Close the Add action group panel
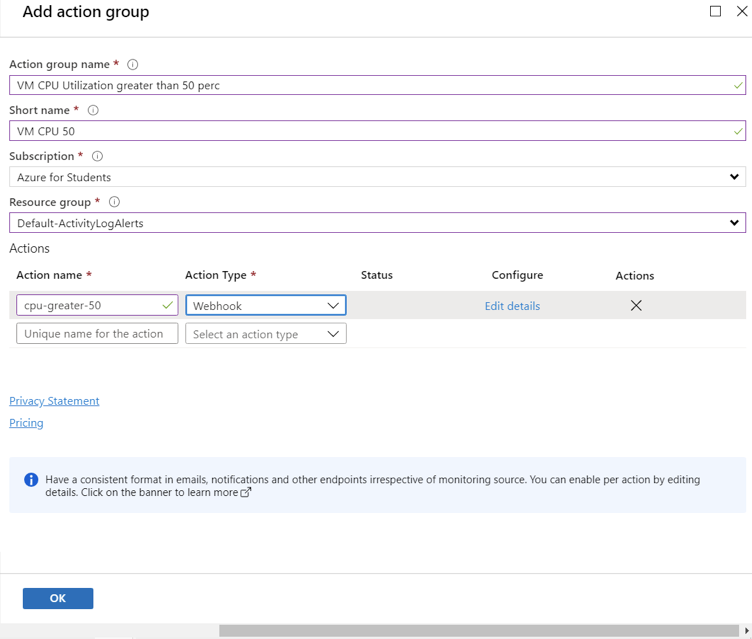Viewport: 752px width, 639px height. pyautogui.click(x=742, y=11)
